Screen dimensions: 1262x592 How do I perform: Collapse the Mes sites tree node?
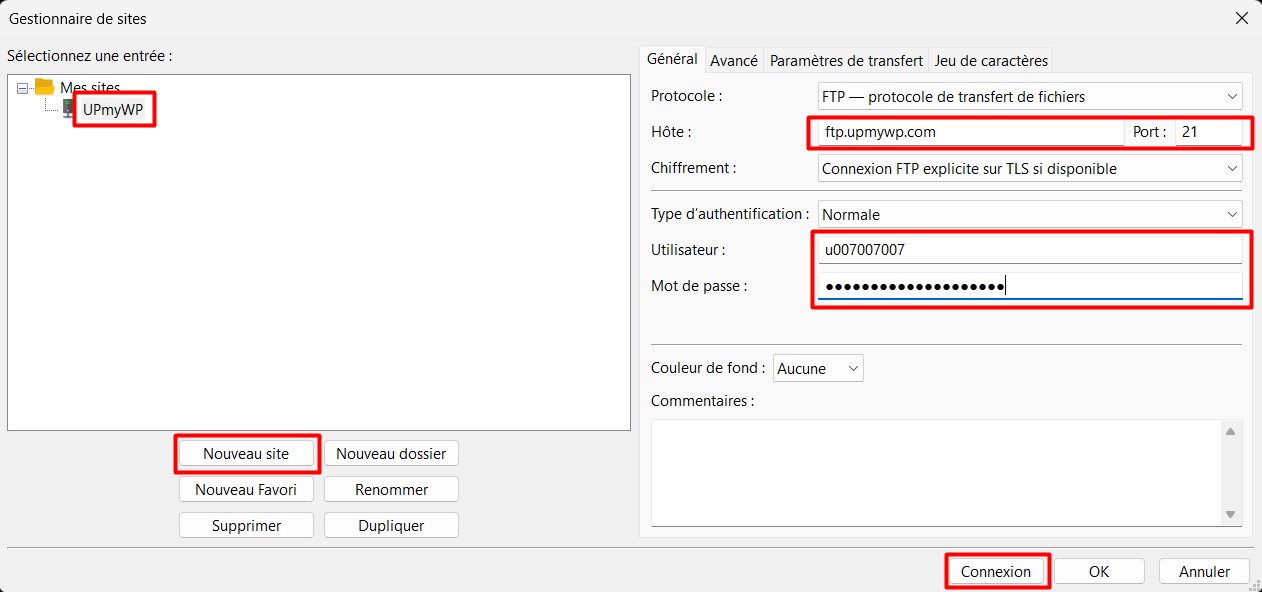(23, 88)
